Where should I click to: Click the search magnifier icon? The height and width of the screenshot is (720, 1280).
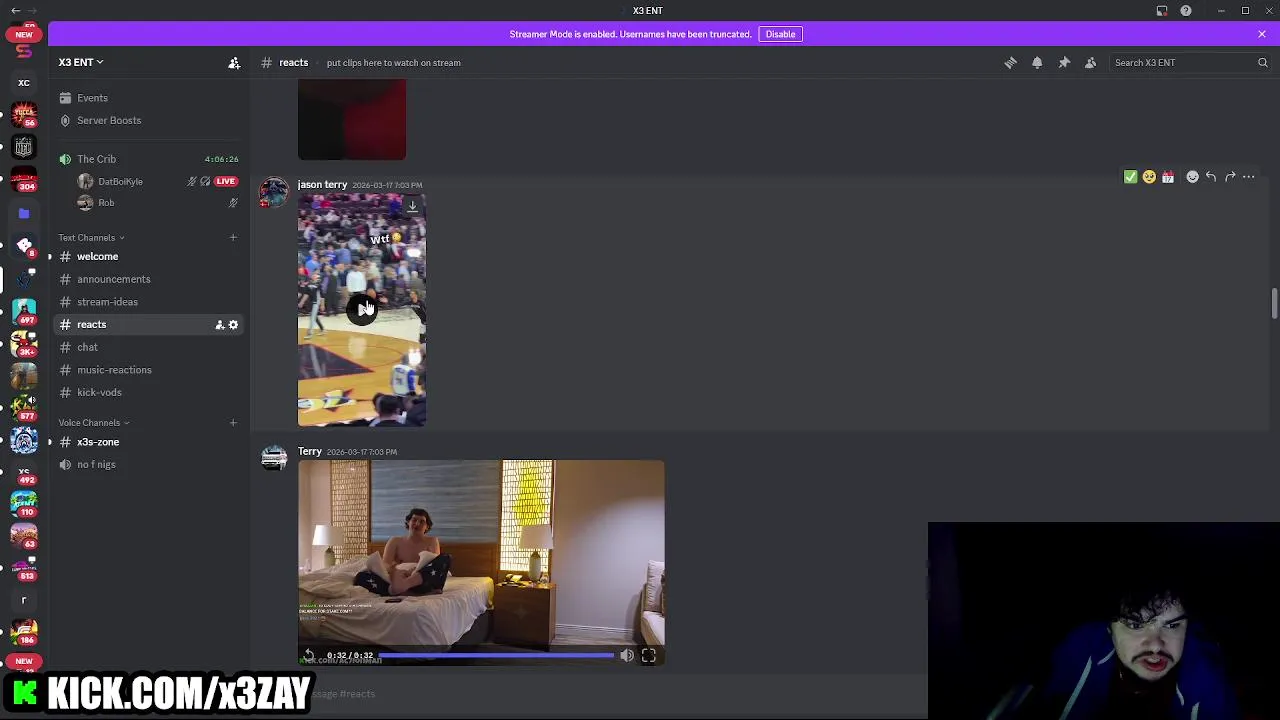1262,62
